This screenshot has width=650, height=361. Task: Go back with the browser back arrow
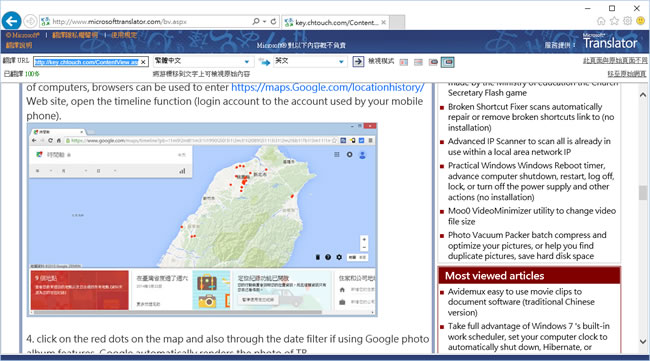pyautogui.click(x=12, y=21)
